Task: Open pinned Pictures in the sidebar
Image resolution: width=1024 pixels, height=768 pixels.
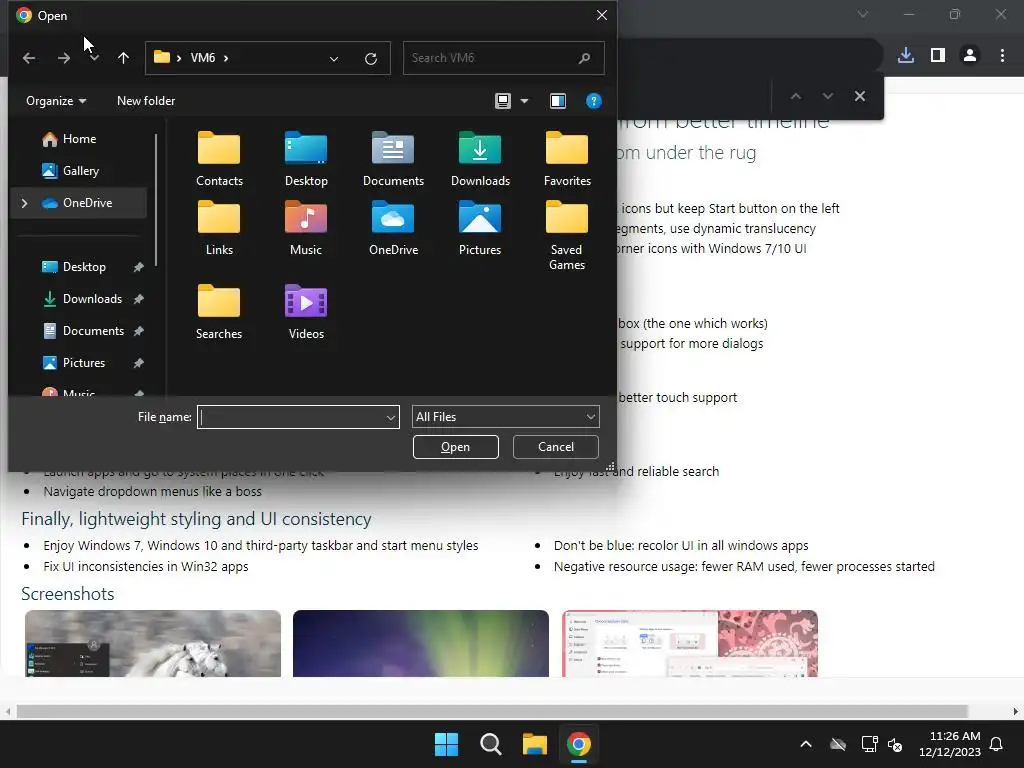Action: (x=84, y=362)
